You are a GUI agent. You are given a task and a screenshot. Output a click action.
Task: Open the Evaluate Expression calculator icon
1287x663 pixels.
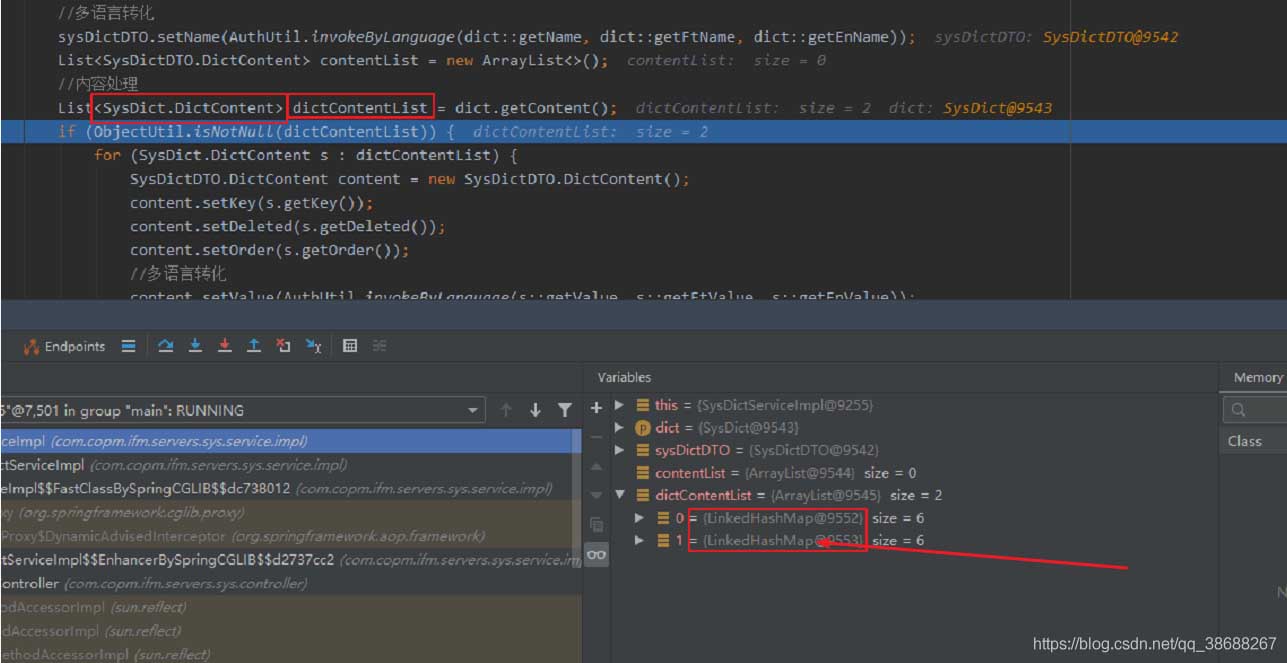[350, 346]
